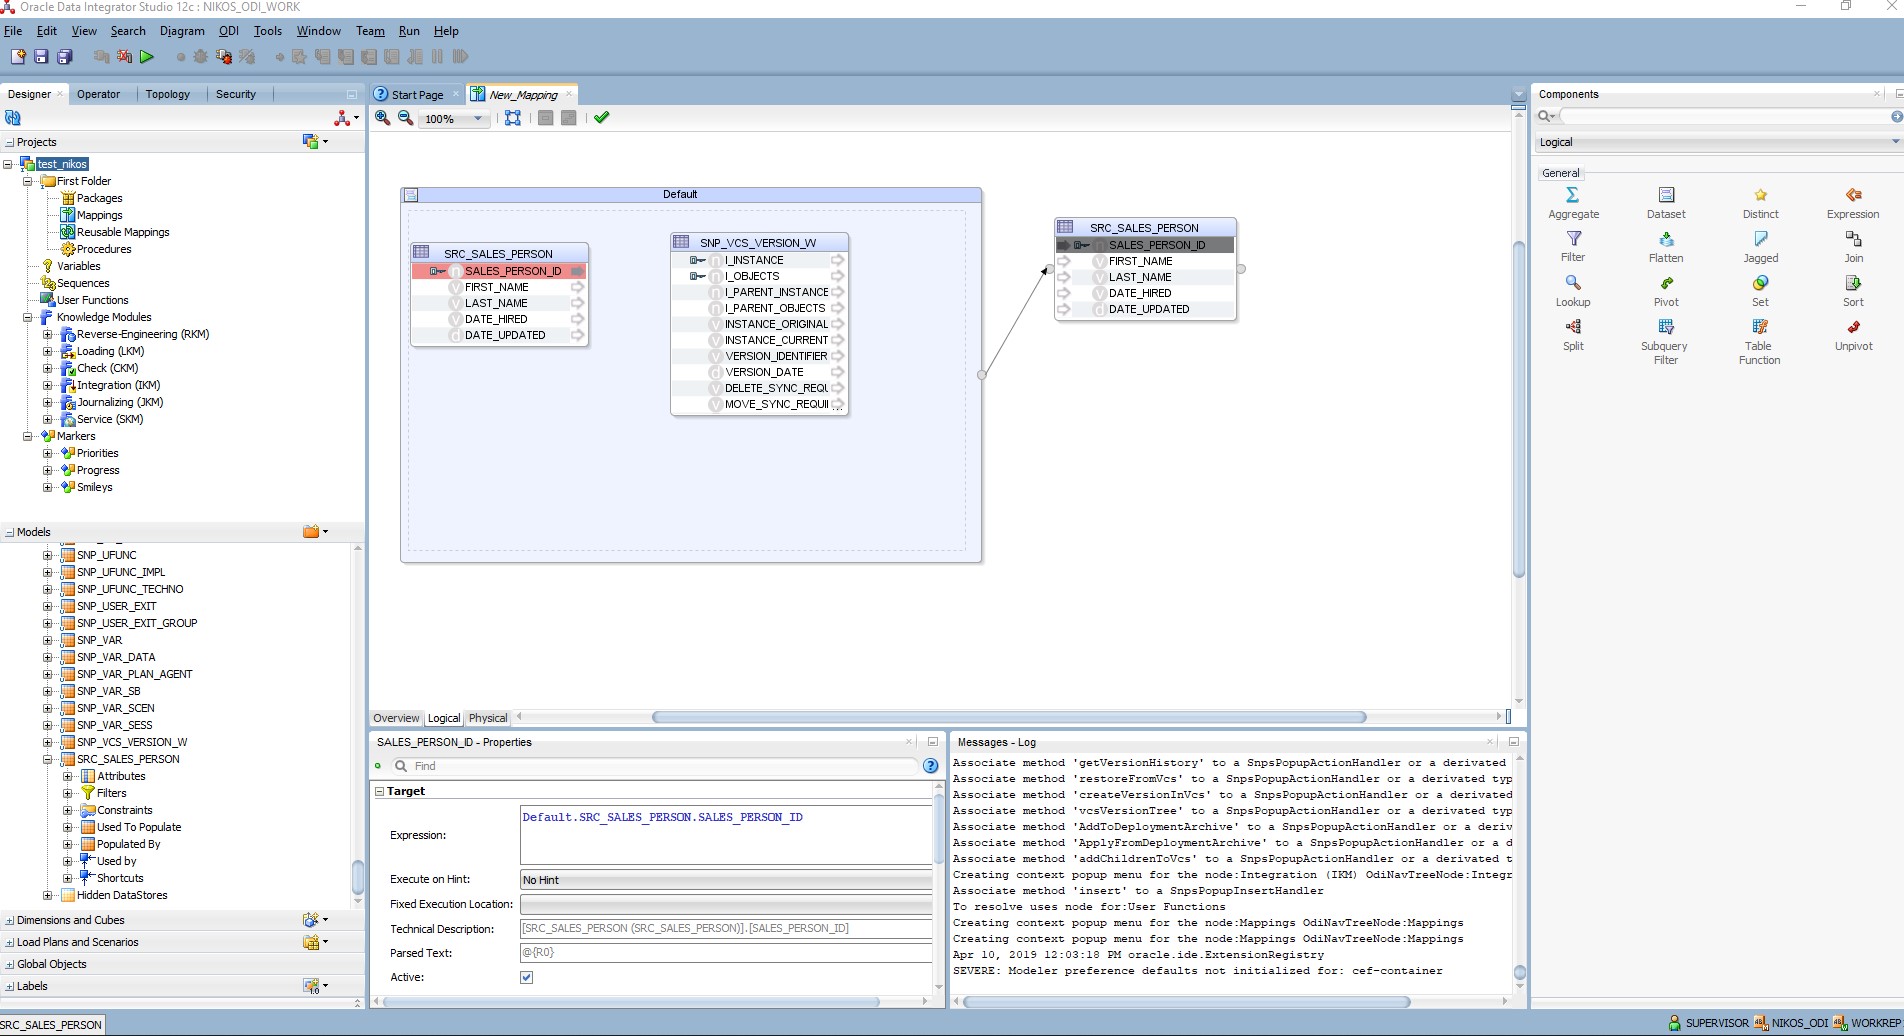Open the ODI menu
1904x1036 pixels.
pos(228,31)
